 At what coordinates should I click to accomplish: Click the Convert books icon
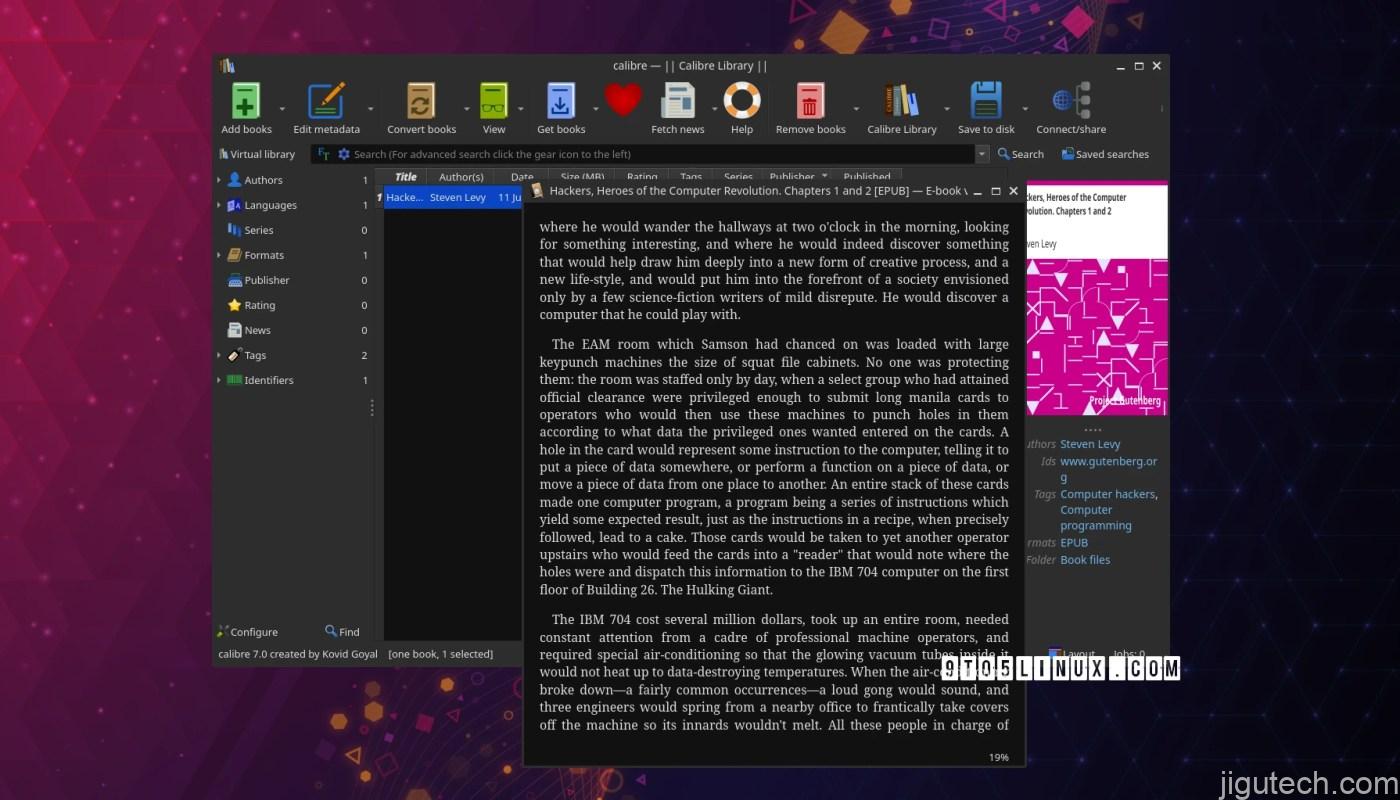click(421, 101)
